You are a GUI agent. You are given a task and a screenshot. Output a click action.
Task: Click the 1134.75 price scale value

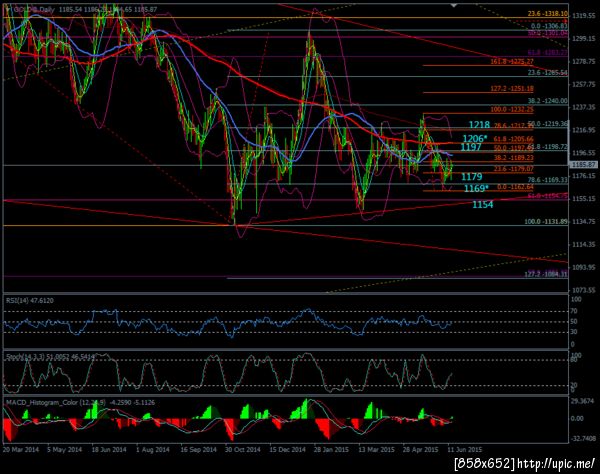(584, 222)
